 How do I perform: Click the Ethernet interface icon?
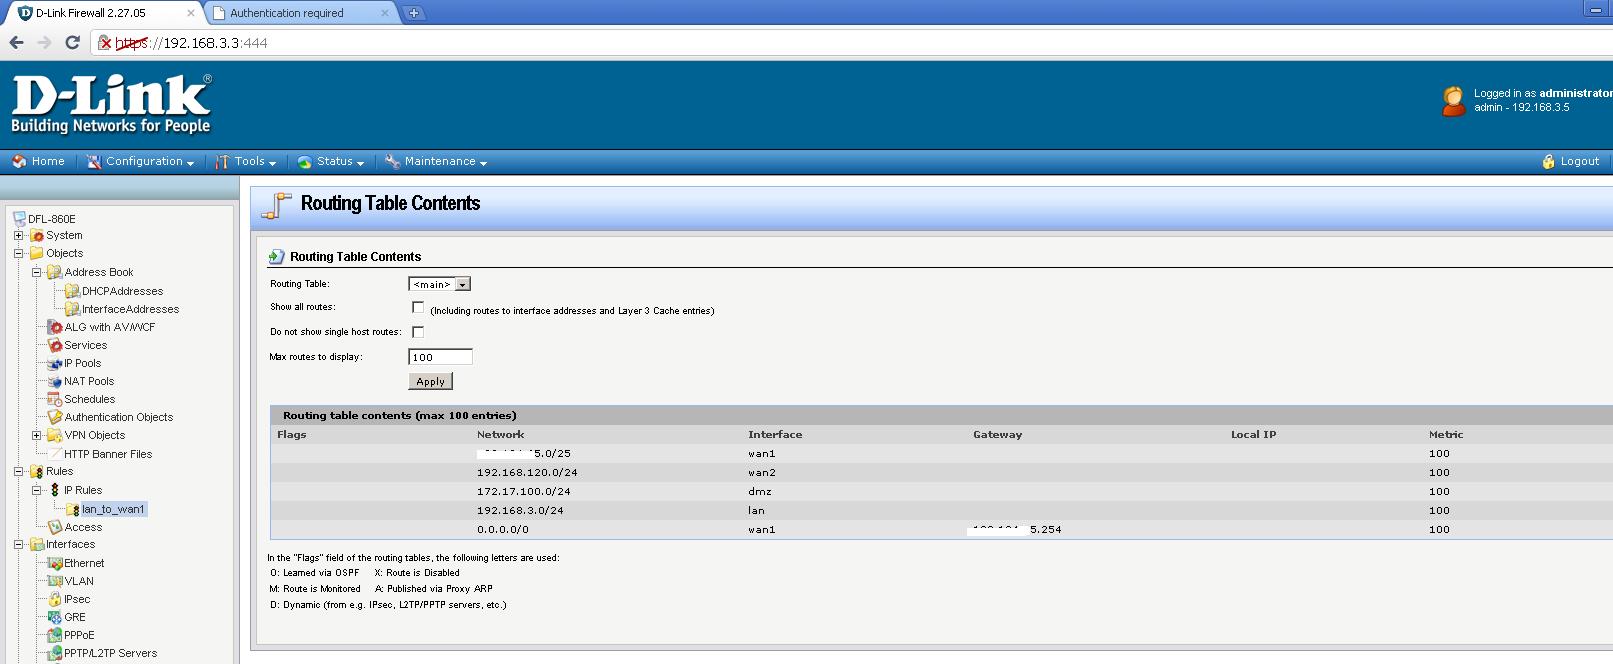click(55, 563)
